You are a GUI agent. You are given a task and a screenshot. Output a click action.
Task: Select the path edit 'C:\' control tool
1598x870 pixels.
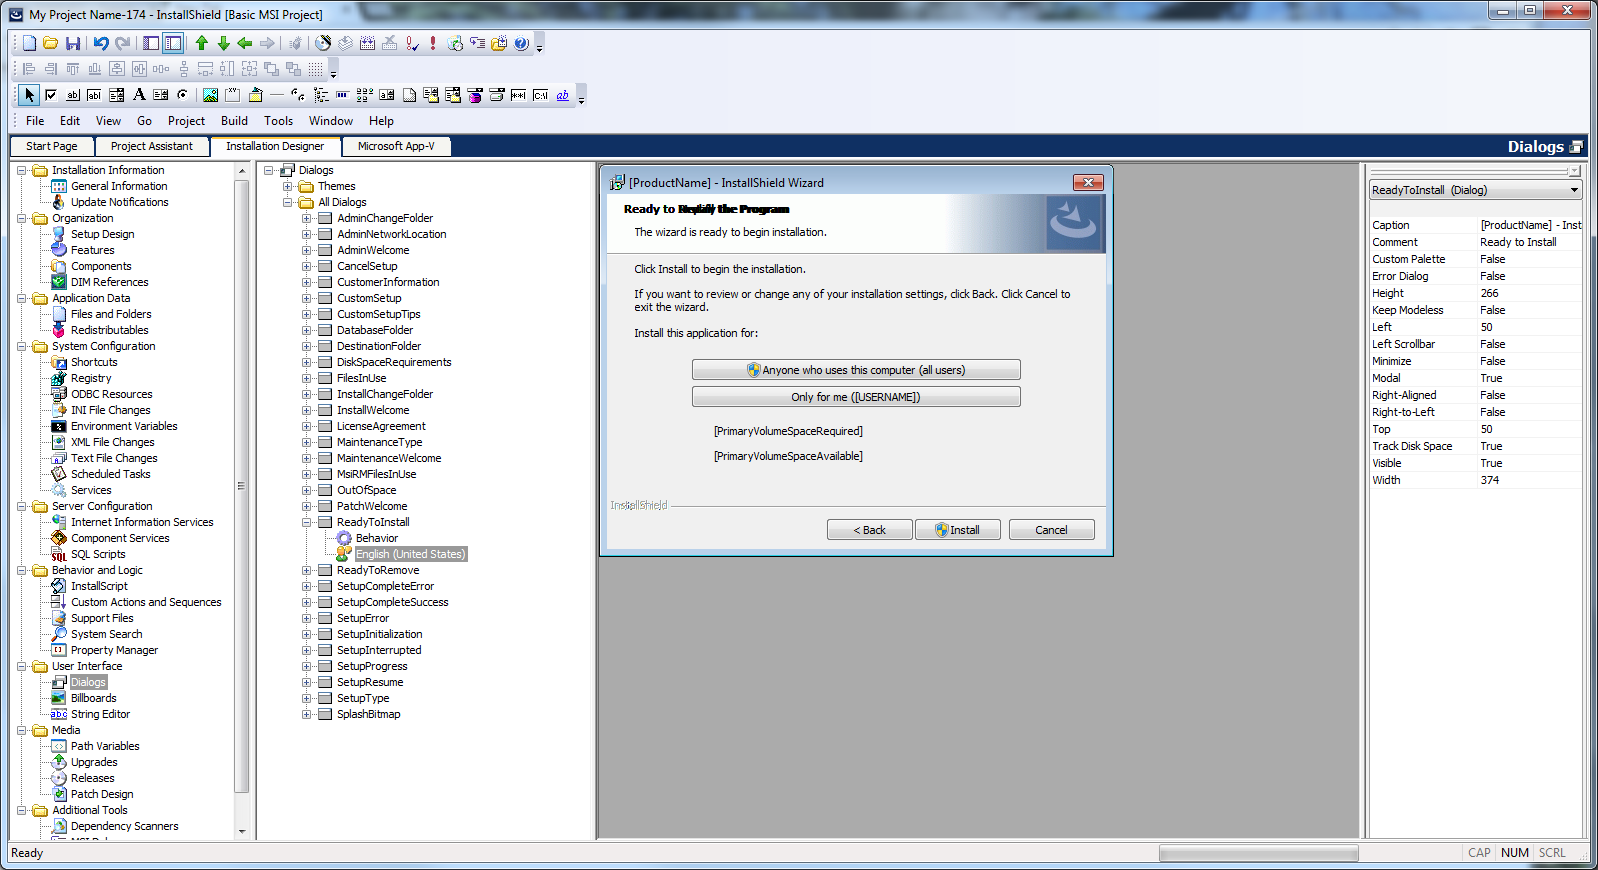[x=540, y=95]
